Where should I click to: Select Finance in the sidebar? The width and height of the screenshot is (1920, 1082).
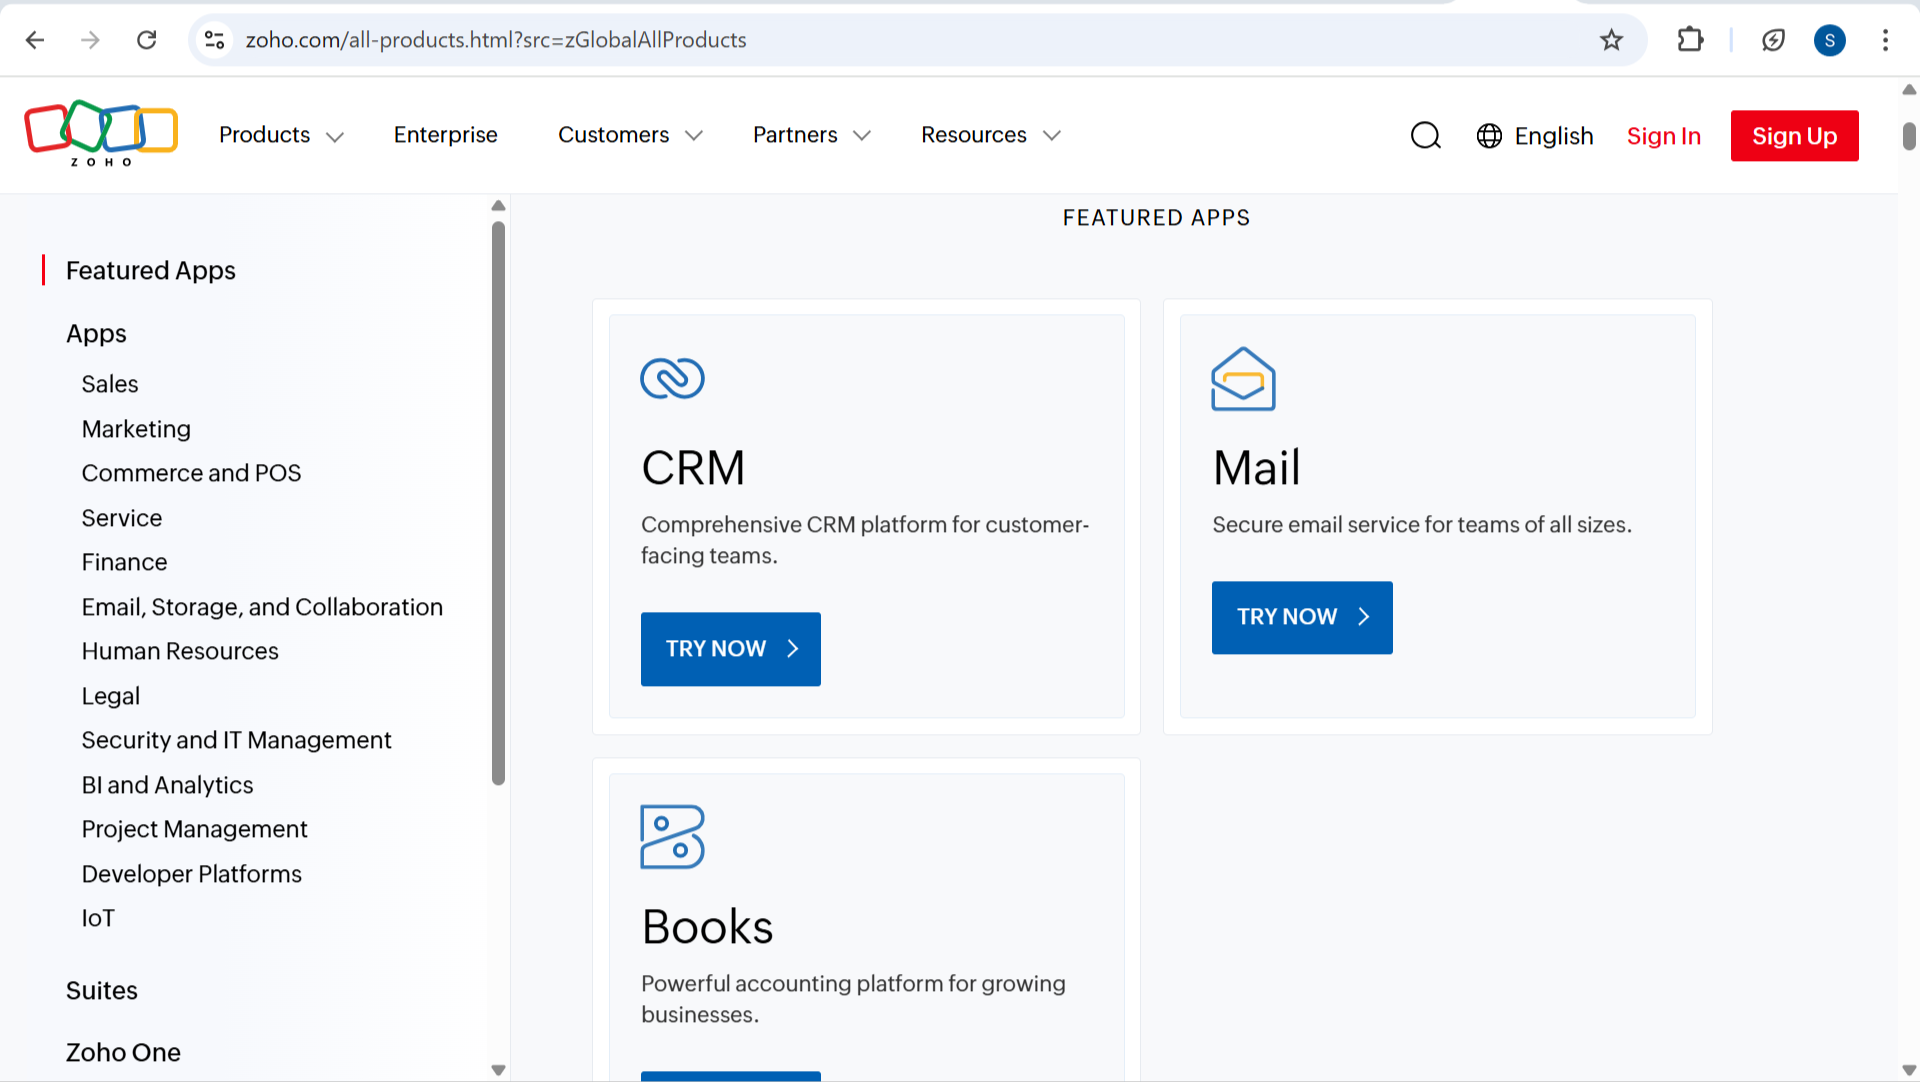pos(124,562)
